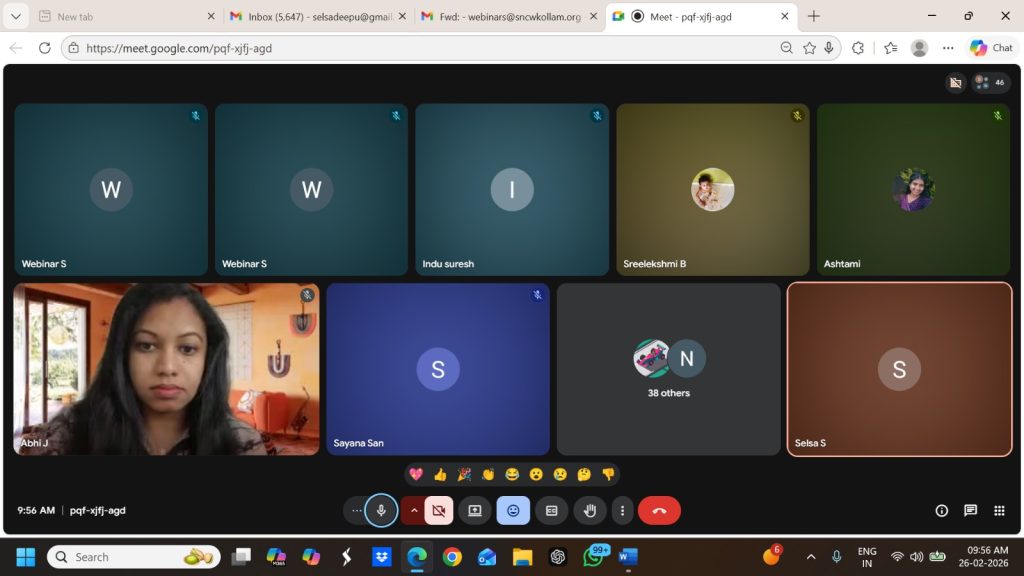
Task: Switch to the Fwd: webinars browser tab
Action: 505,16
